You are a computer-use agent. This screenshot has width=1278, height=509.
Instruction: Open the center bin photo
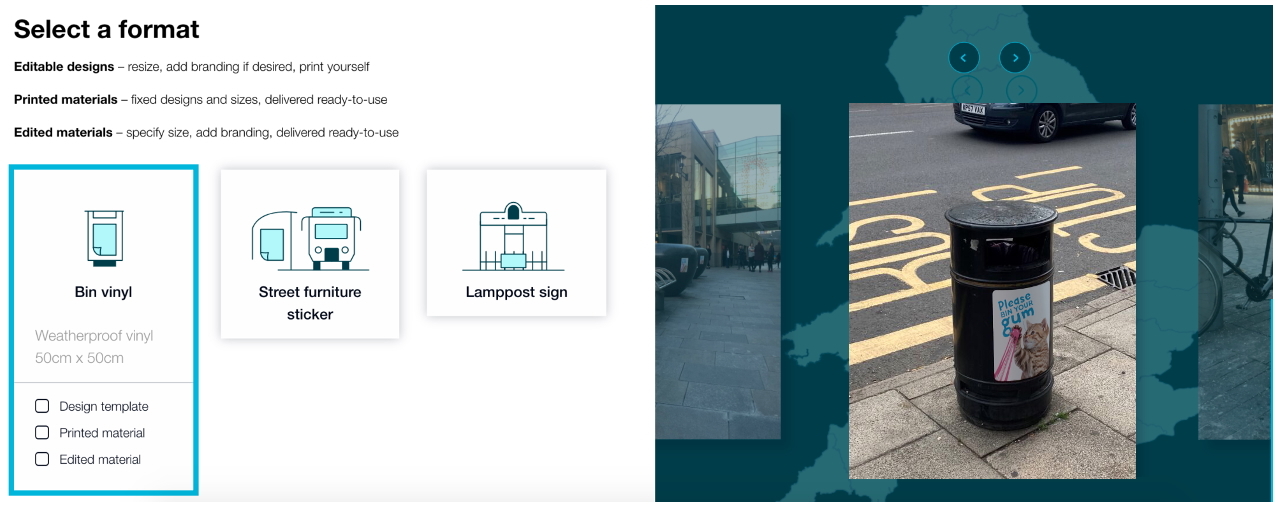pyautogui.click(x=992, y=291)
